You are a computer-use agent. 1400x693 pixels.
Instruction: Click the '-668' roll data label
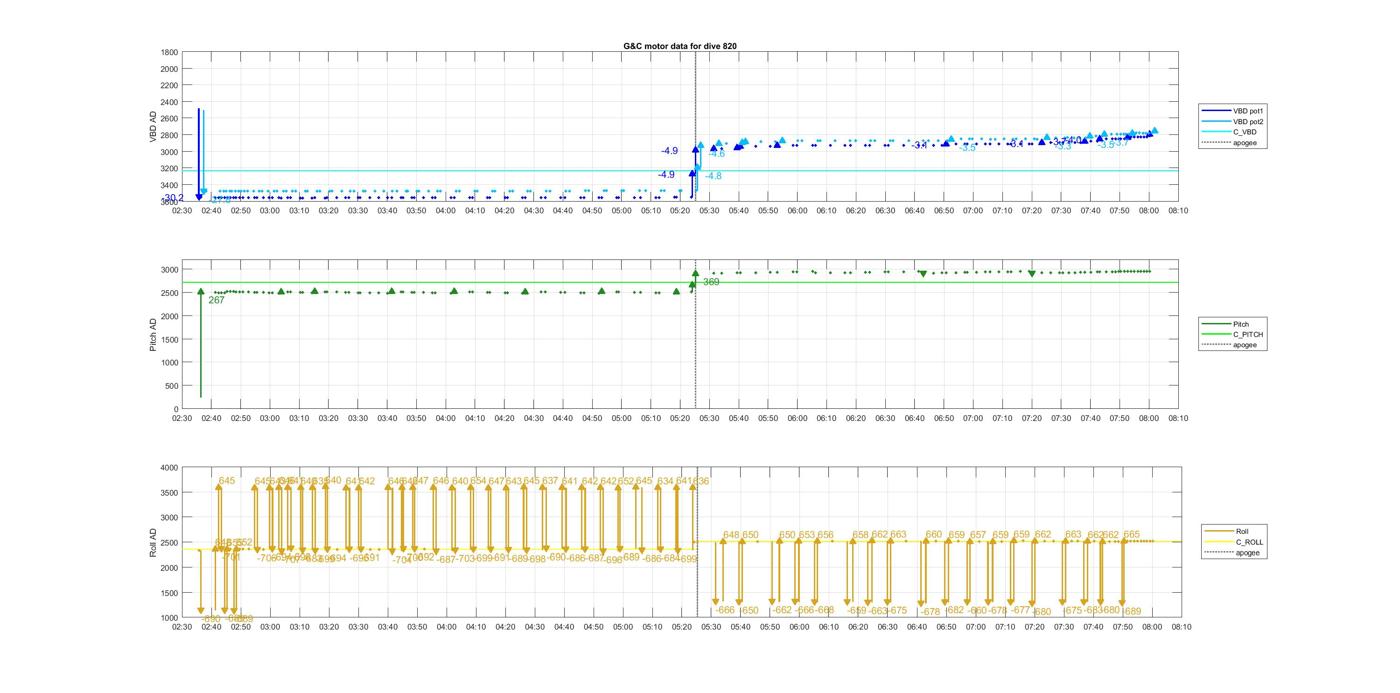coord(825,610)
